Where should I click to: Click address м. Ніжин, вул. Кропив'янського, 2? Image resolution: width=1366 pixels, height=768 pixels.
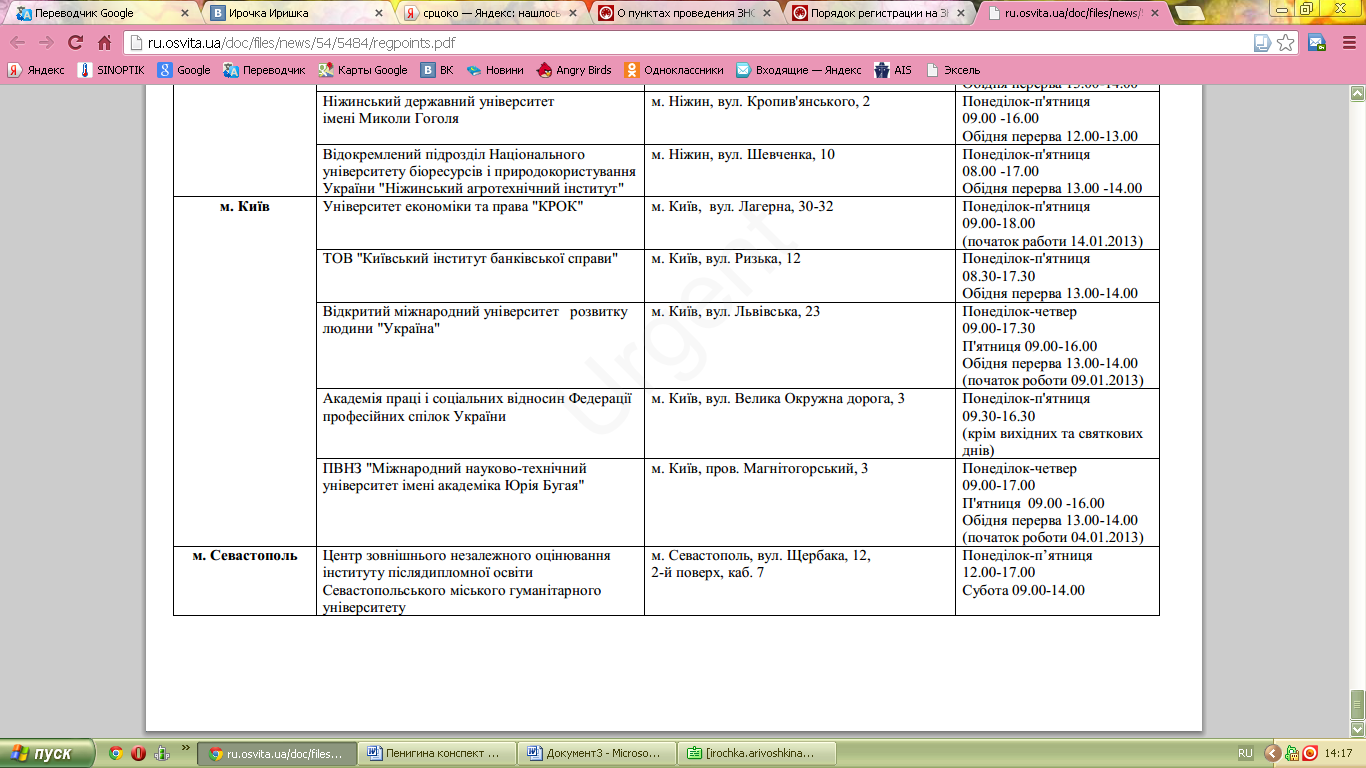(x=760, y=101)
